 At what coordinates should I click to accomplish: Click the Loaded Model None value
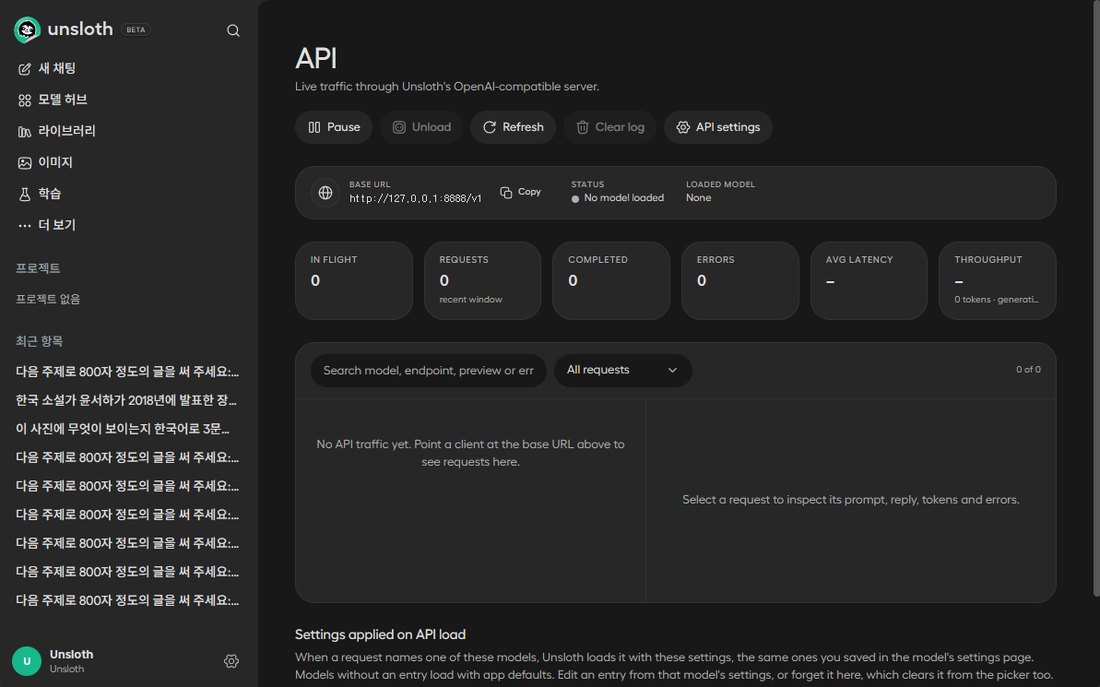tap(699, 198)
